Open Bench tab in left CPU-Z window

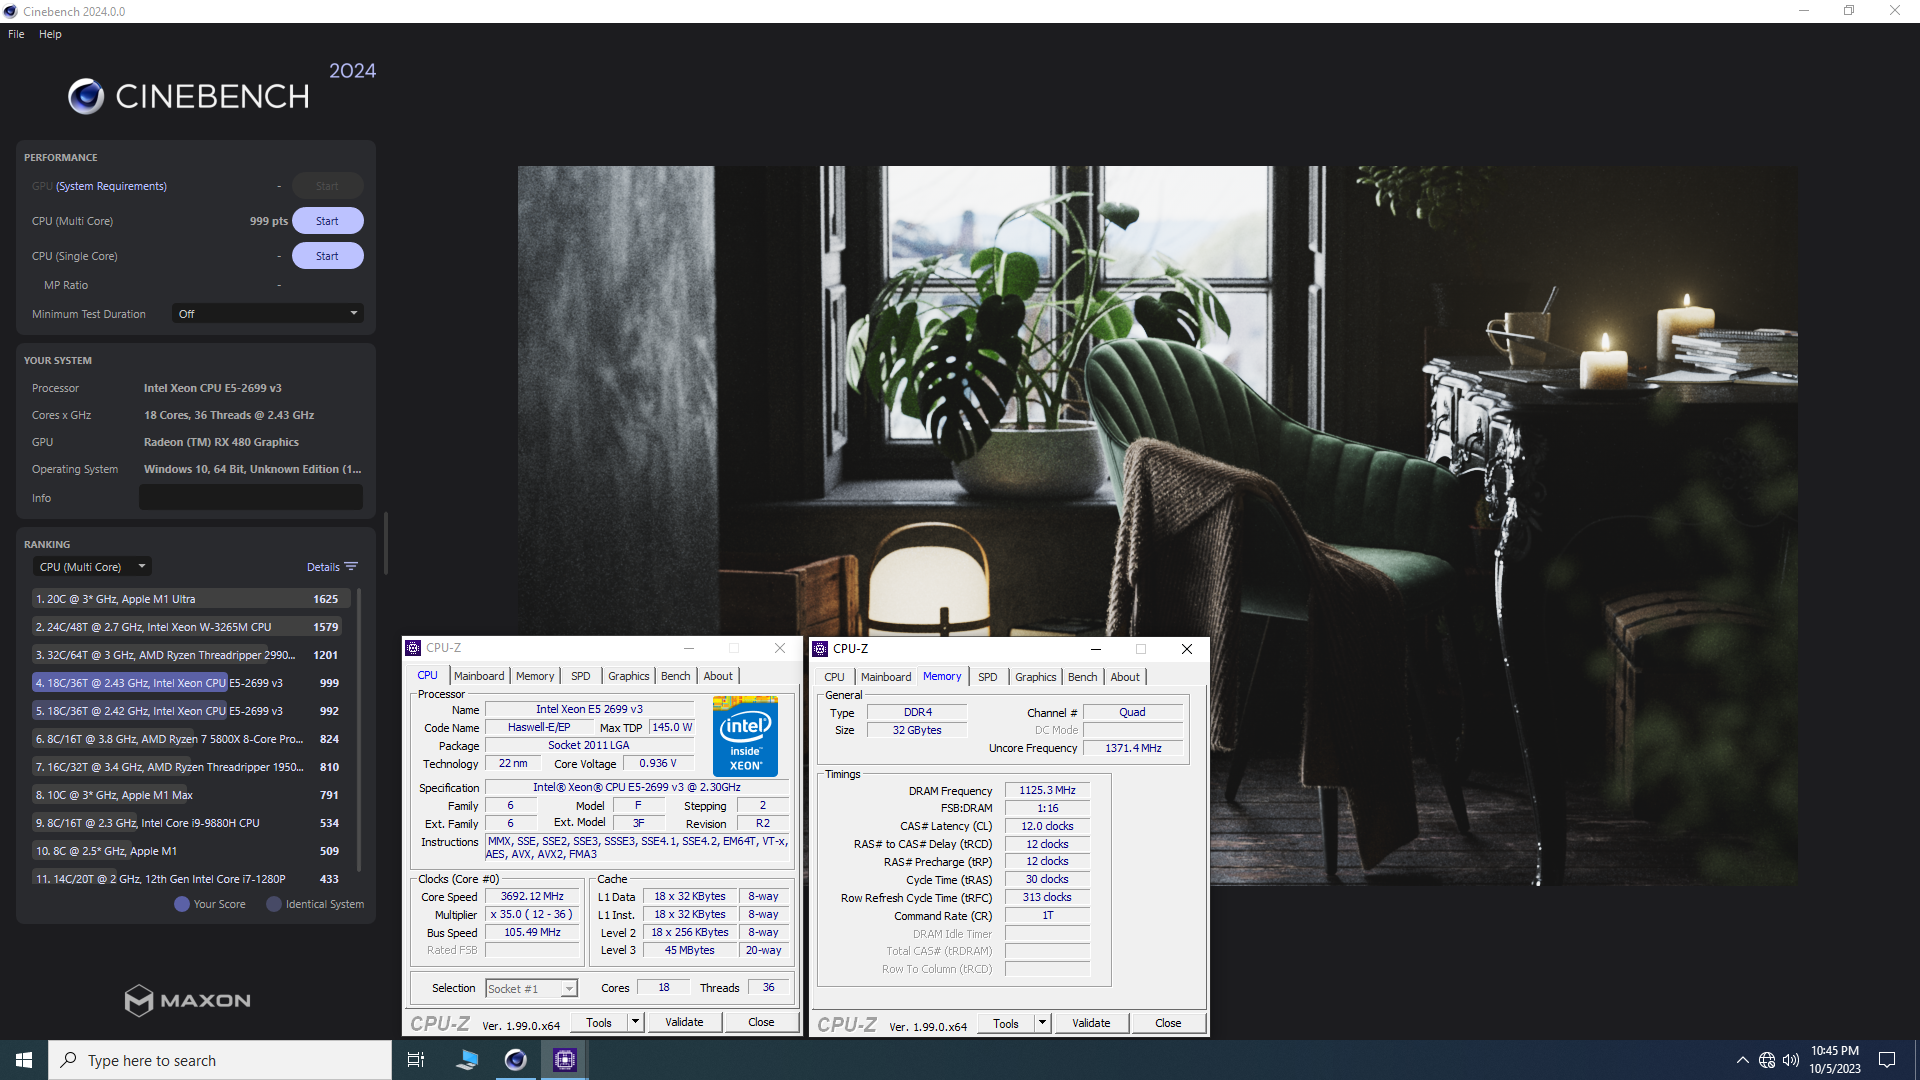point(676,676)
